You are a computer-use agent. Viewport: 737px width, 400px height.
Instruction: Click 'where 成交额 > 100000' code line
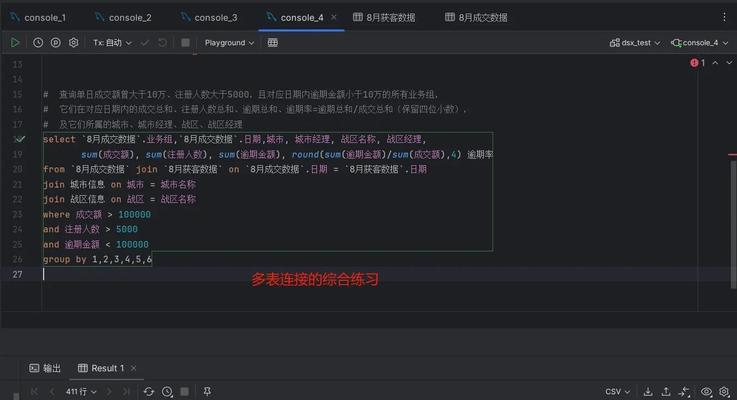pyautogui.click(x=97, y=214)
